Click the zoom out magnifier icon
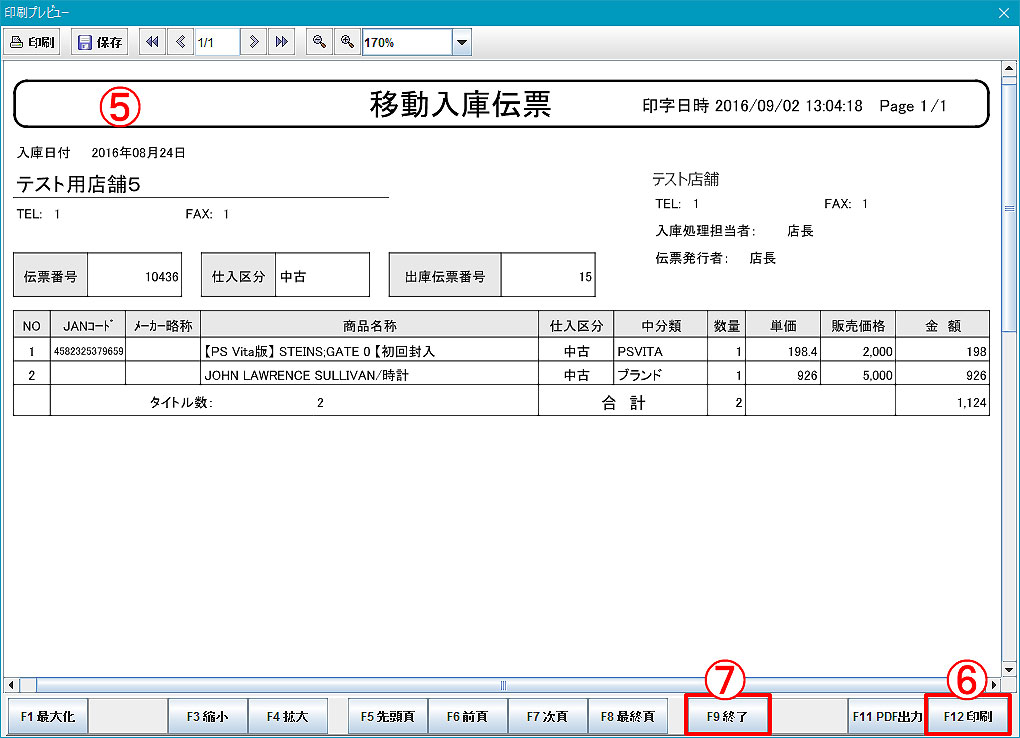 coord(319,42)
